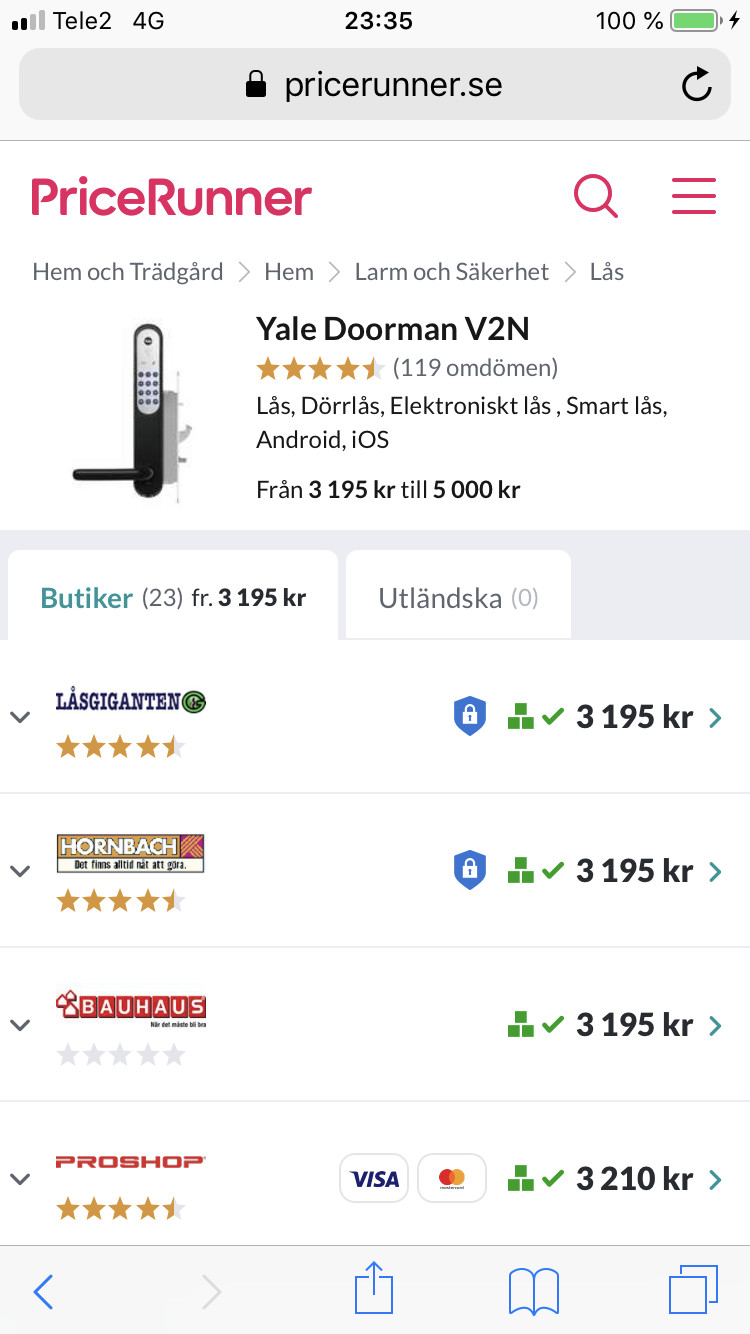Viewport: 750px width, 1334px height.
Task: Tap the Safari share icon
Action: (x=375, y=1290)
